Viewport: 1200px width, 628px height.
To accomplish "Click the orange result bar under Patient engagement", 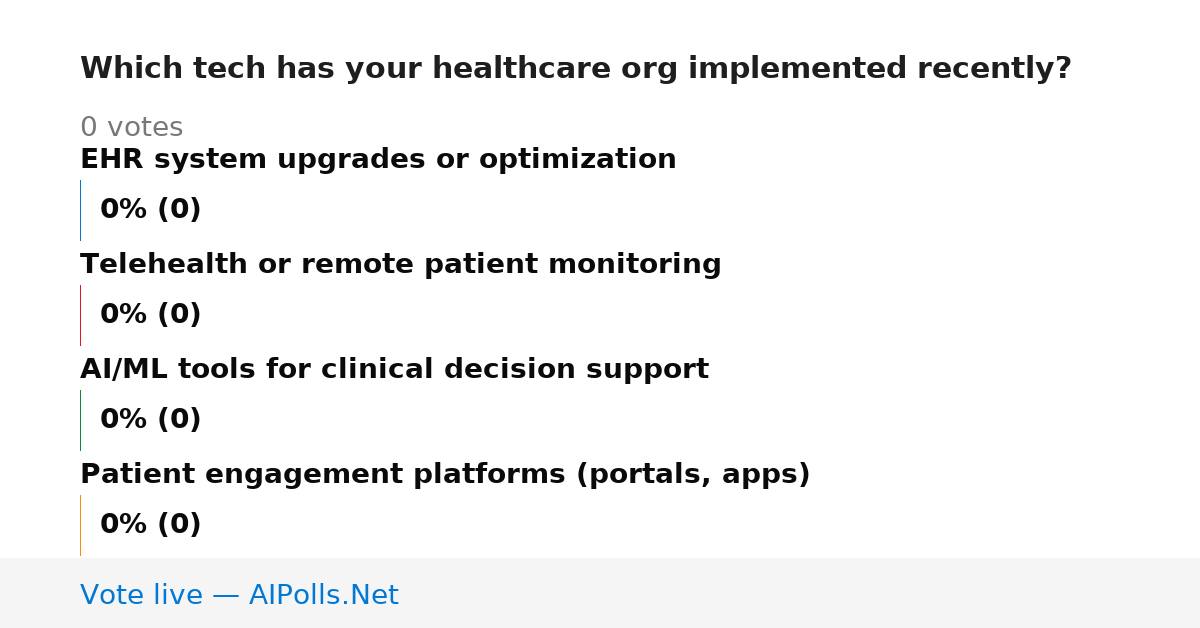I will click(x=80, y=525).
